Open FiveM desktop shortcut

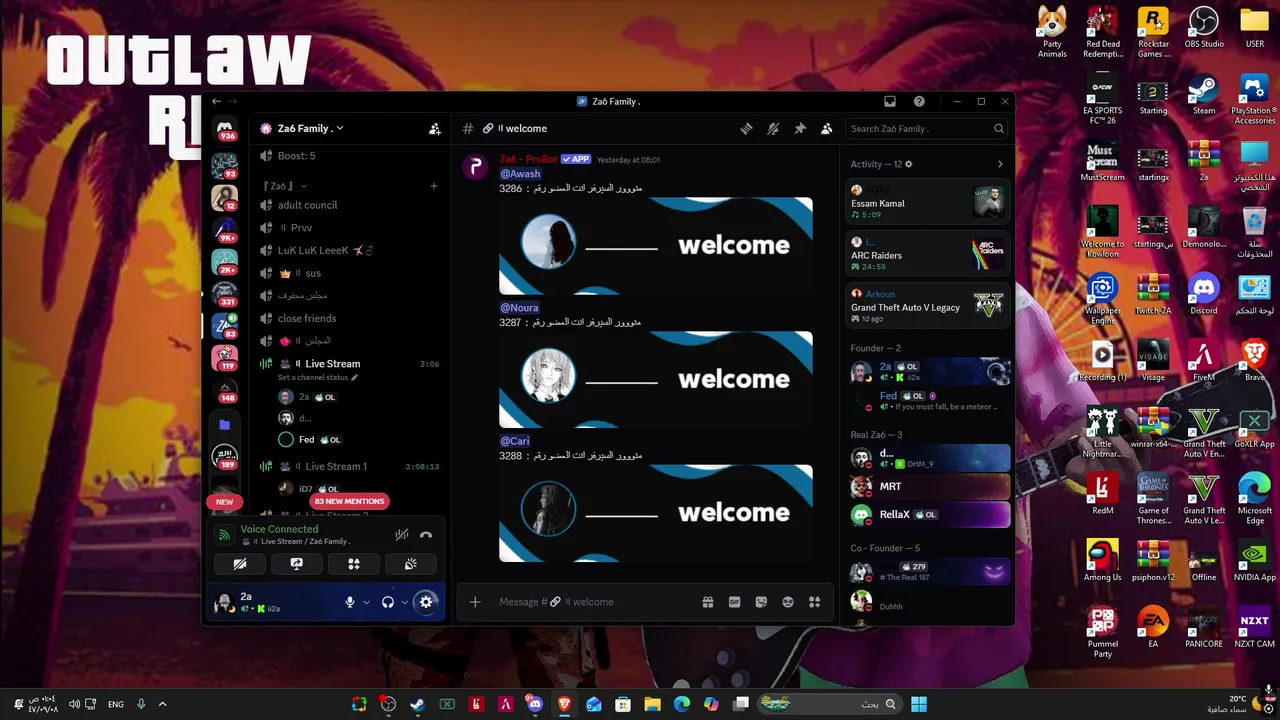pos(1203,361)
